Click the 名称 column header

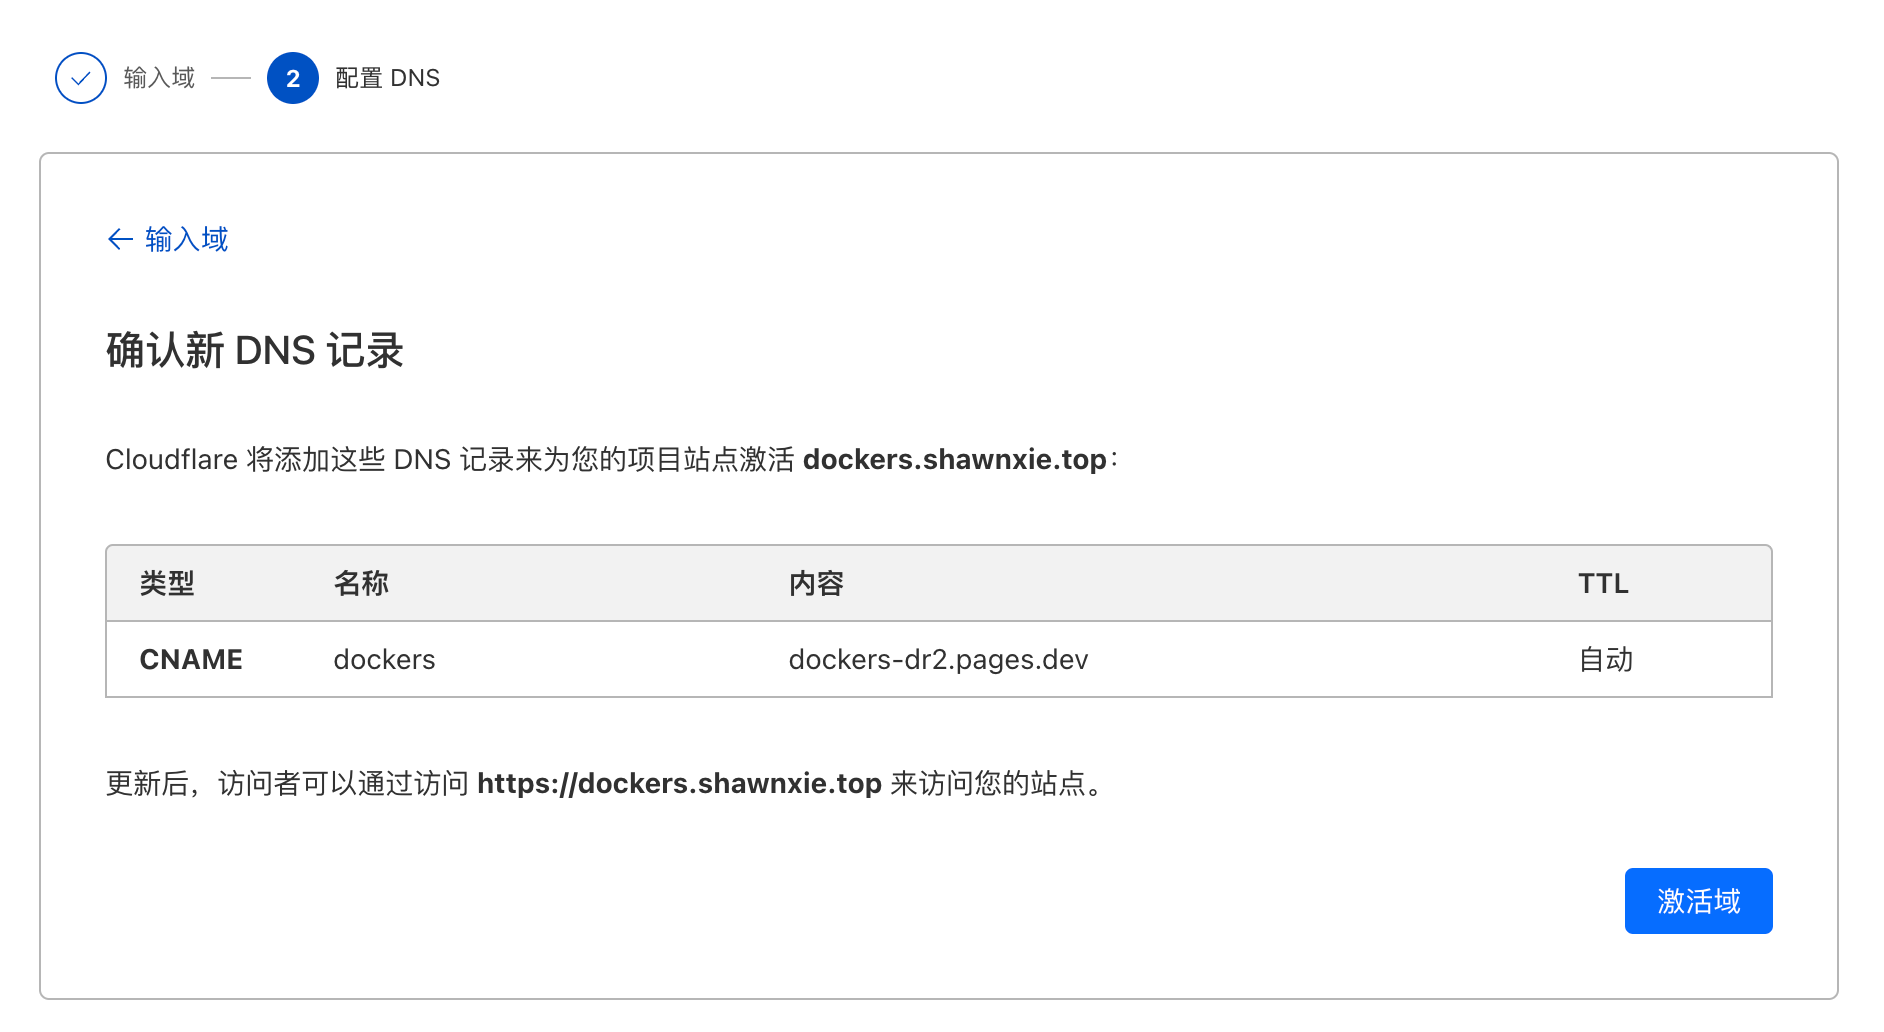coord(361,583)
